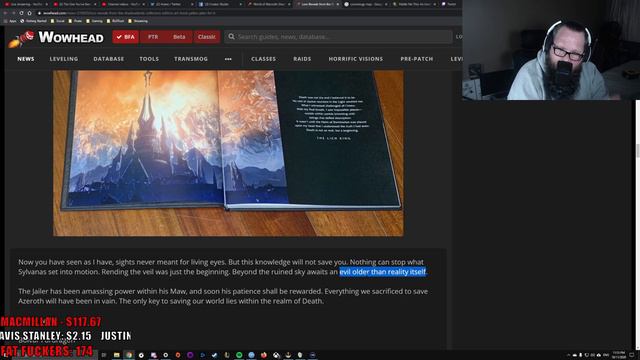This screenshot has height=360, width=640.
Task: Open the Tools menu
Action: click(149, 59)
